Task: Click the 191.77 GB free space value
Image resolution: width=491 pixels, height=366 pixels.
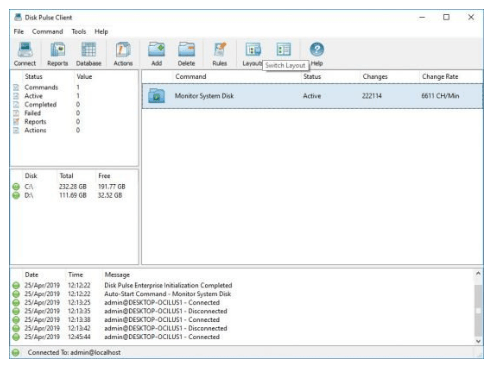Action: tap(111, 187)
